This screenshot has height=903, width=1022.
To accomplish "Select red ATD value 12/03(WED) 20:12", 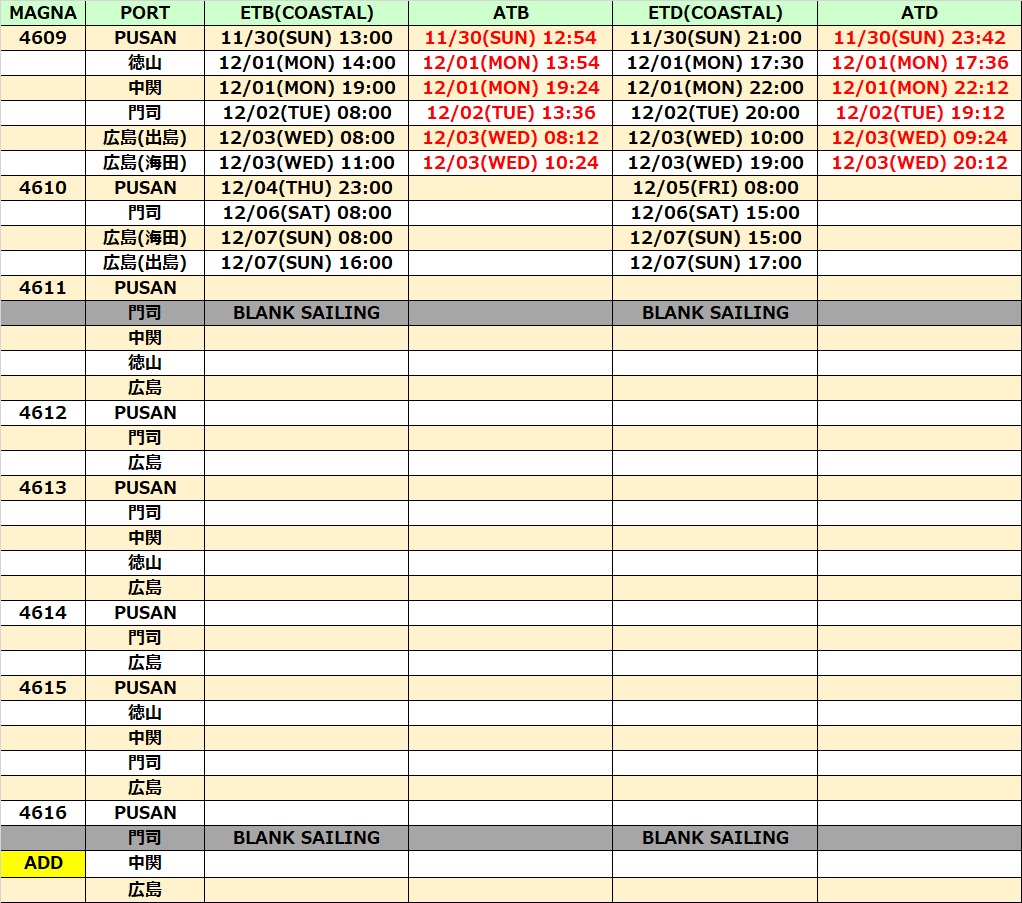I will coord(919,163).
